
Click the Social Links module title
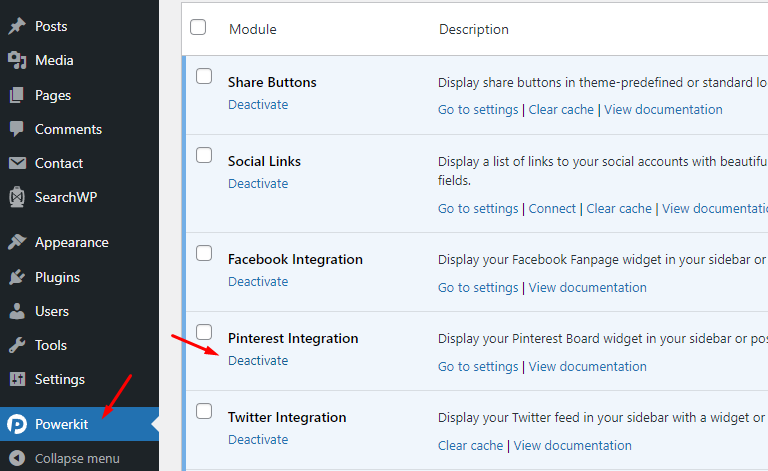pos(264,161)
